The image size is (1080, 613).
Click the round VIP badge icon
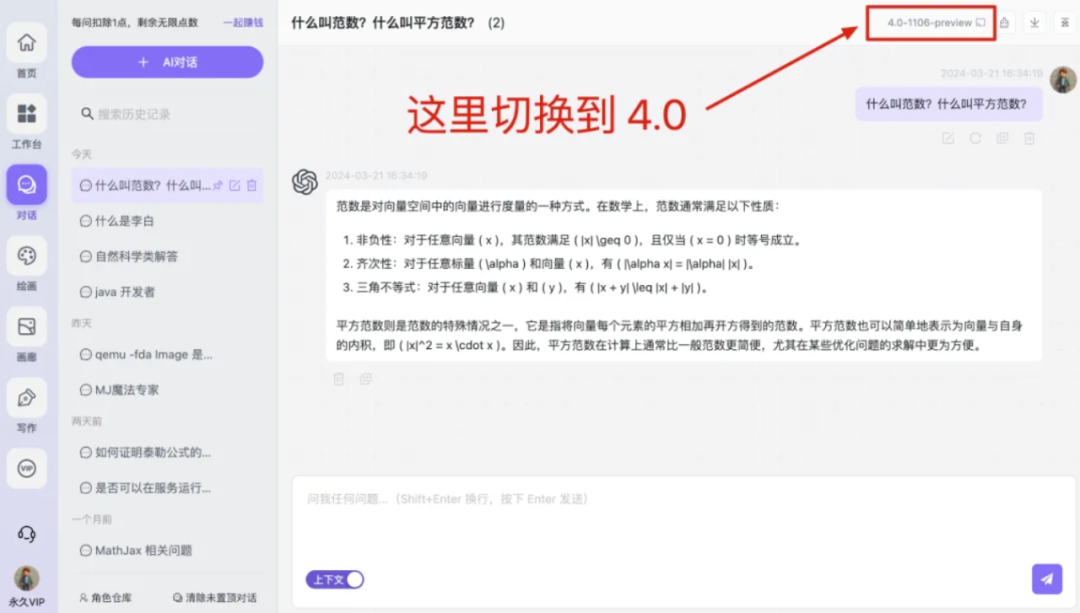click(27, 468)
